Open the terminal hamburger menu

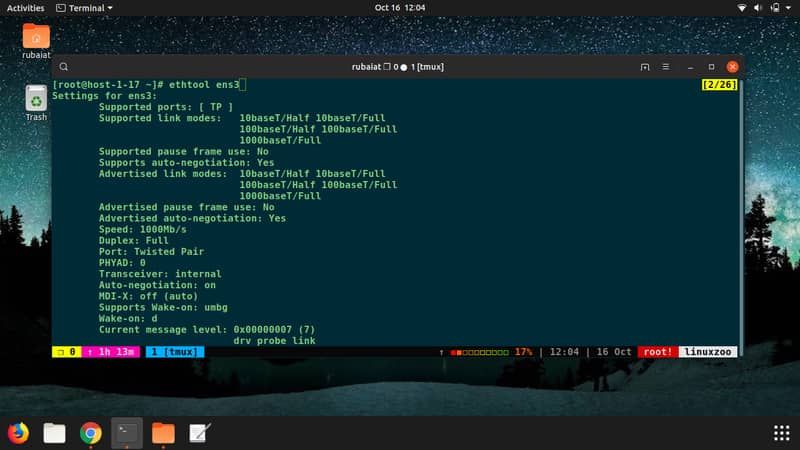[667, 67]
